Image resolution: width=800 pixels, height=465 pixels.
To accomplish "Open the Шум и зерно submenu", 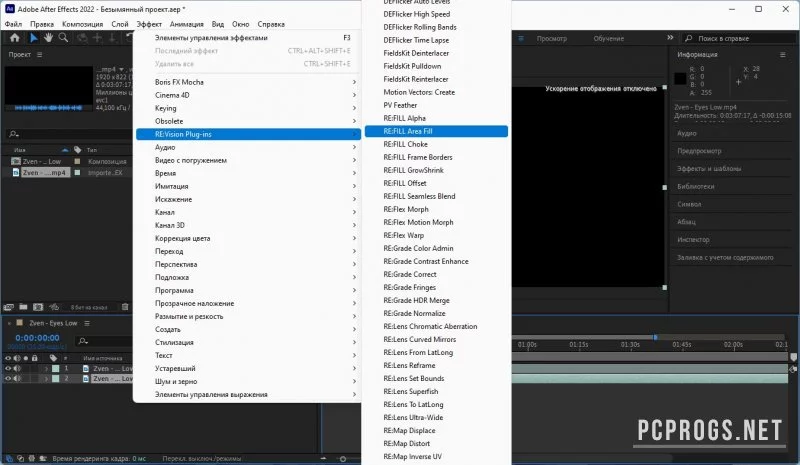I will pos(248,381).
